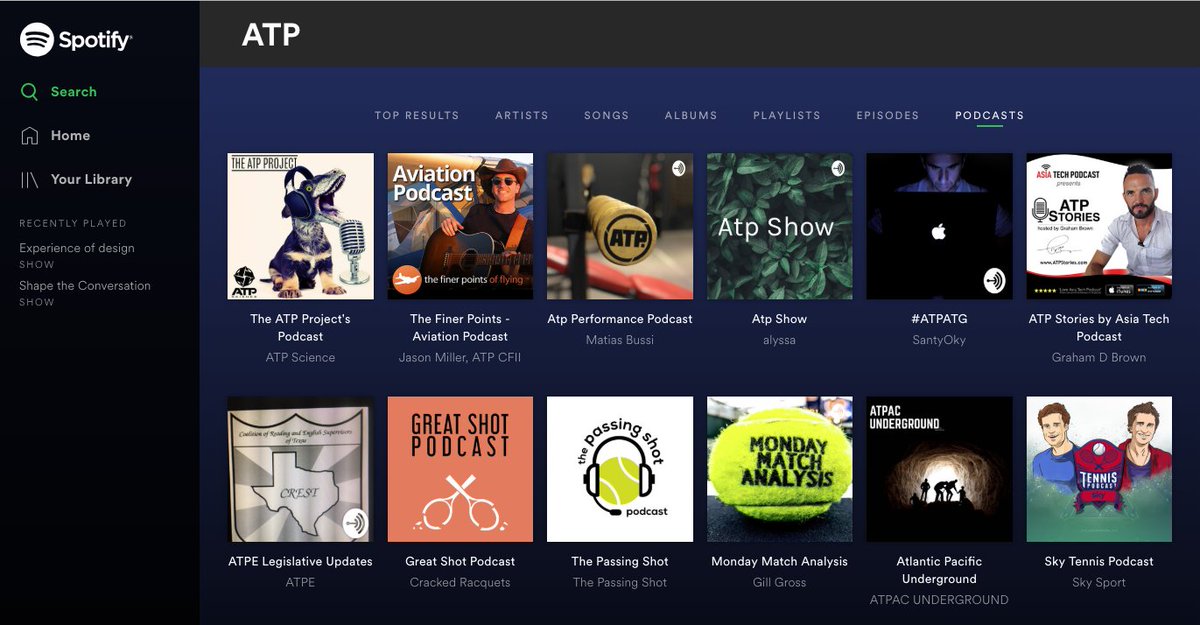The width and height of the screenshot is (1200, 625).
Task: Click the Your Library shelf icon
Action: 30,180
